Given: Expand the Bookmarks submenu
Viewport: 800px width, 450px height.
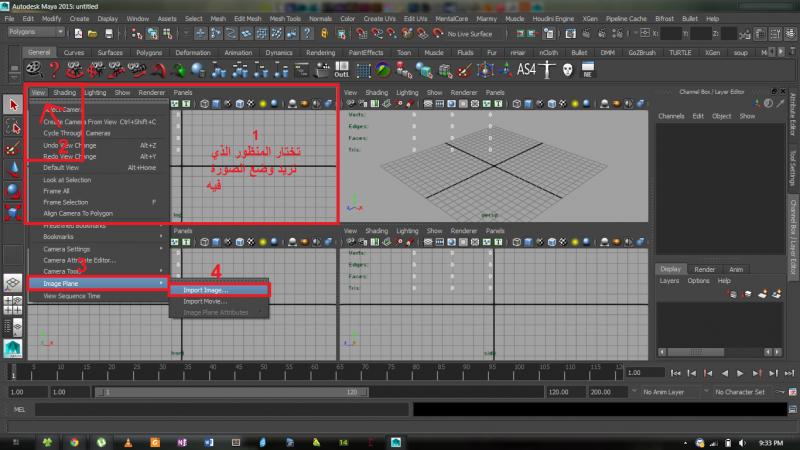Looking at the screenshot, I should [98, 237].
